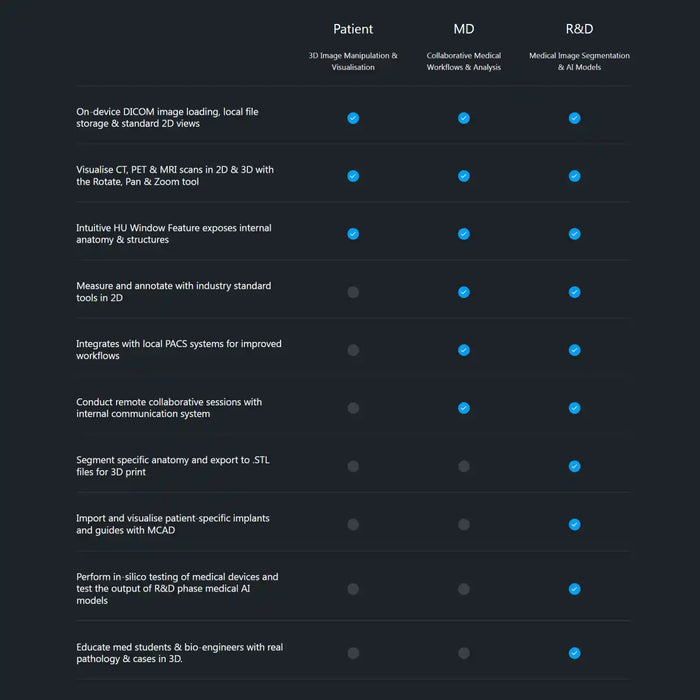The image size is (700, 700).
Task: Click the MD checkmark for Rotate, Pan & Zoom
Action: (464, 176)
